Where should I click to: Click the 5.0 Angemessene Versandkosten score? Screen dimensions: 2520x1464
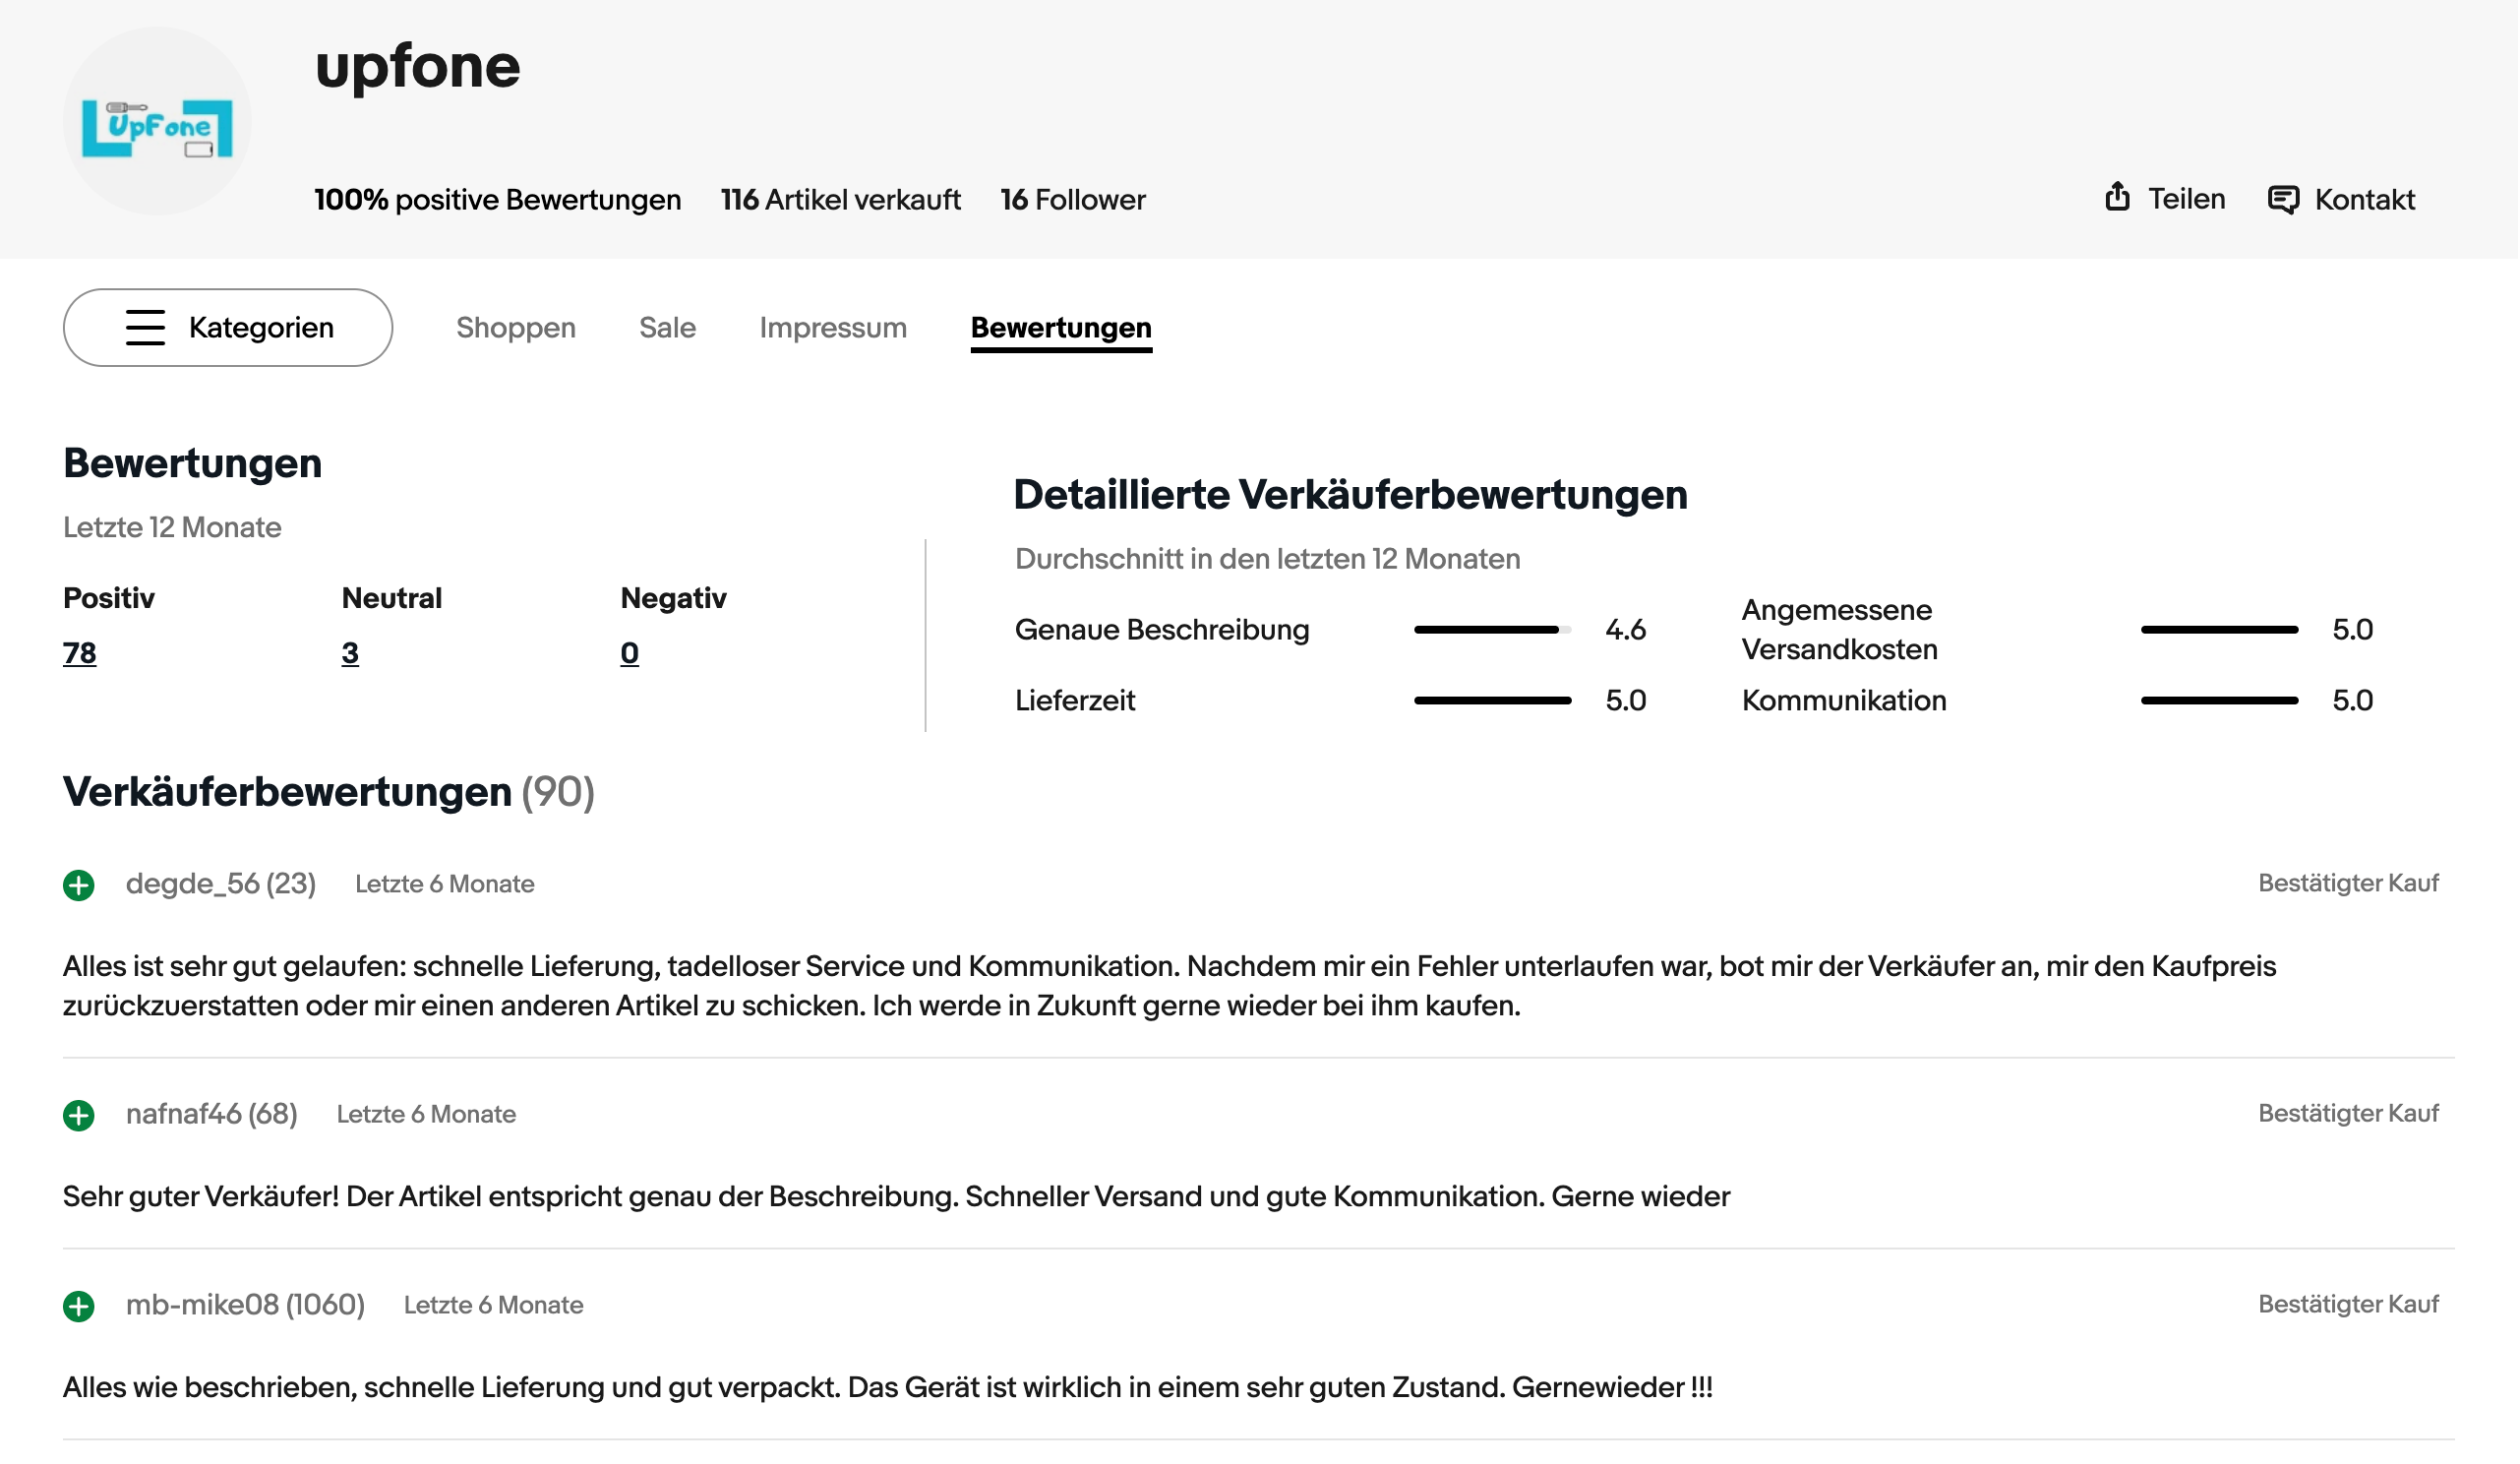tap(2355, 630)
